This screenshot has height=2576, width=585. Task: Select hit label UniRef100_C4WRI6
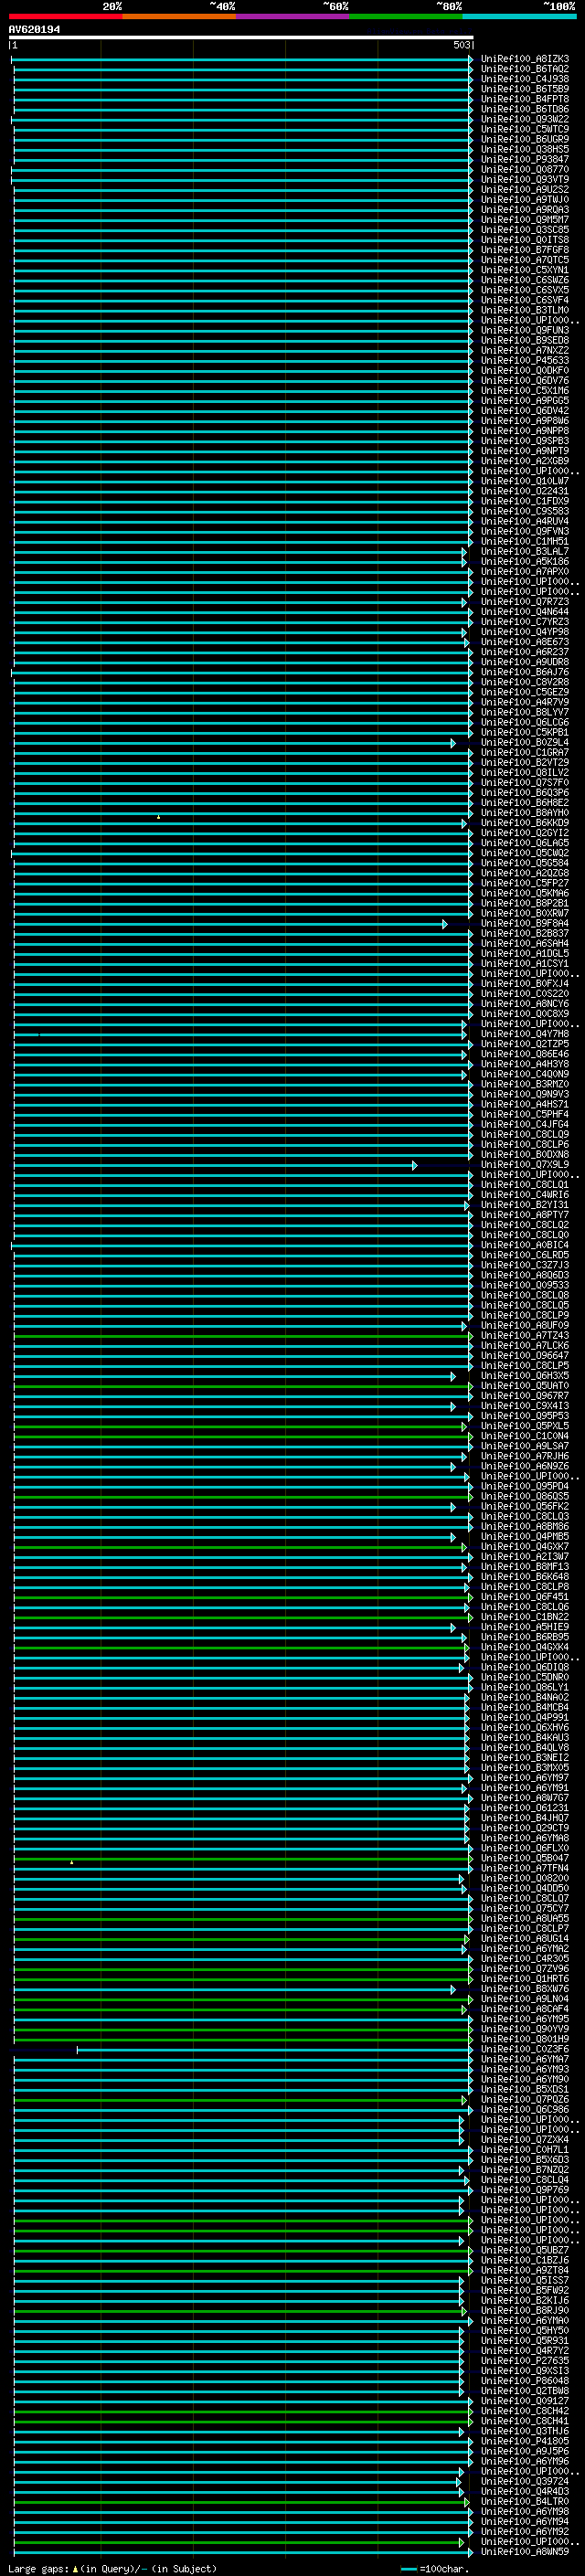[525, 1195]
